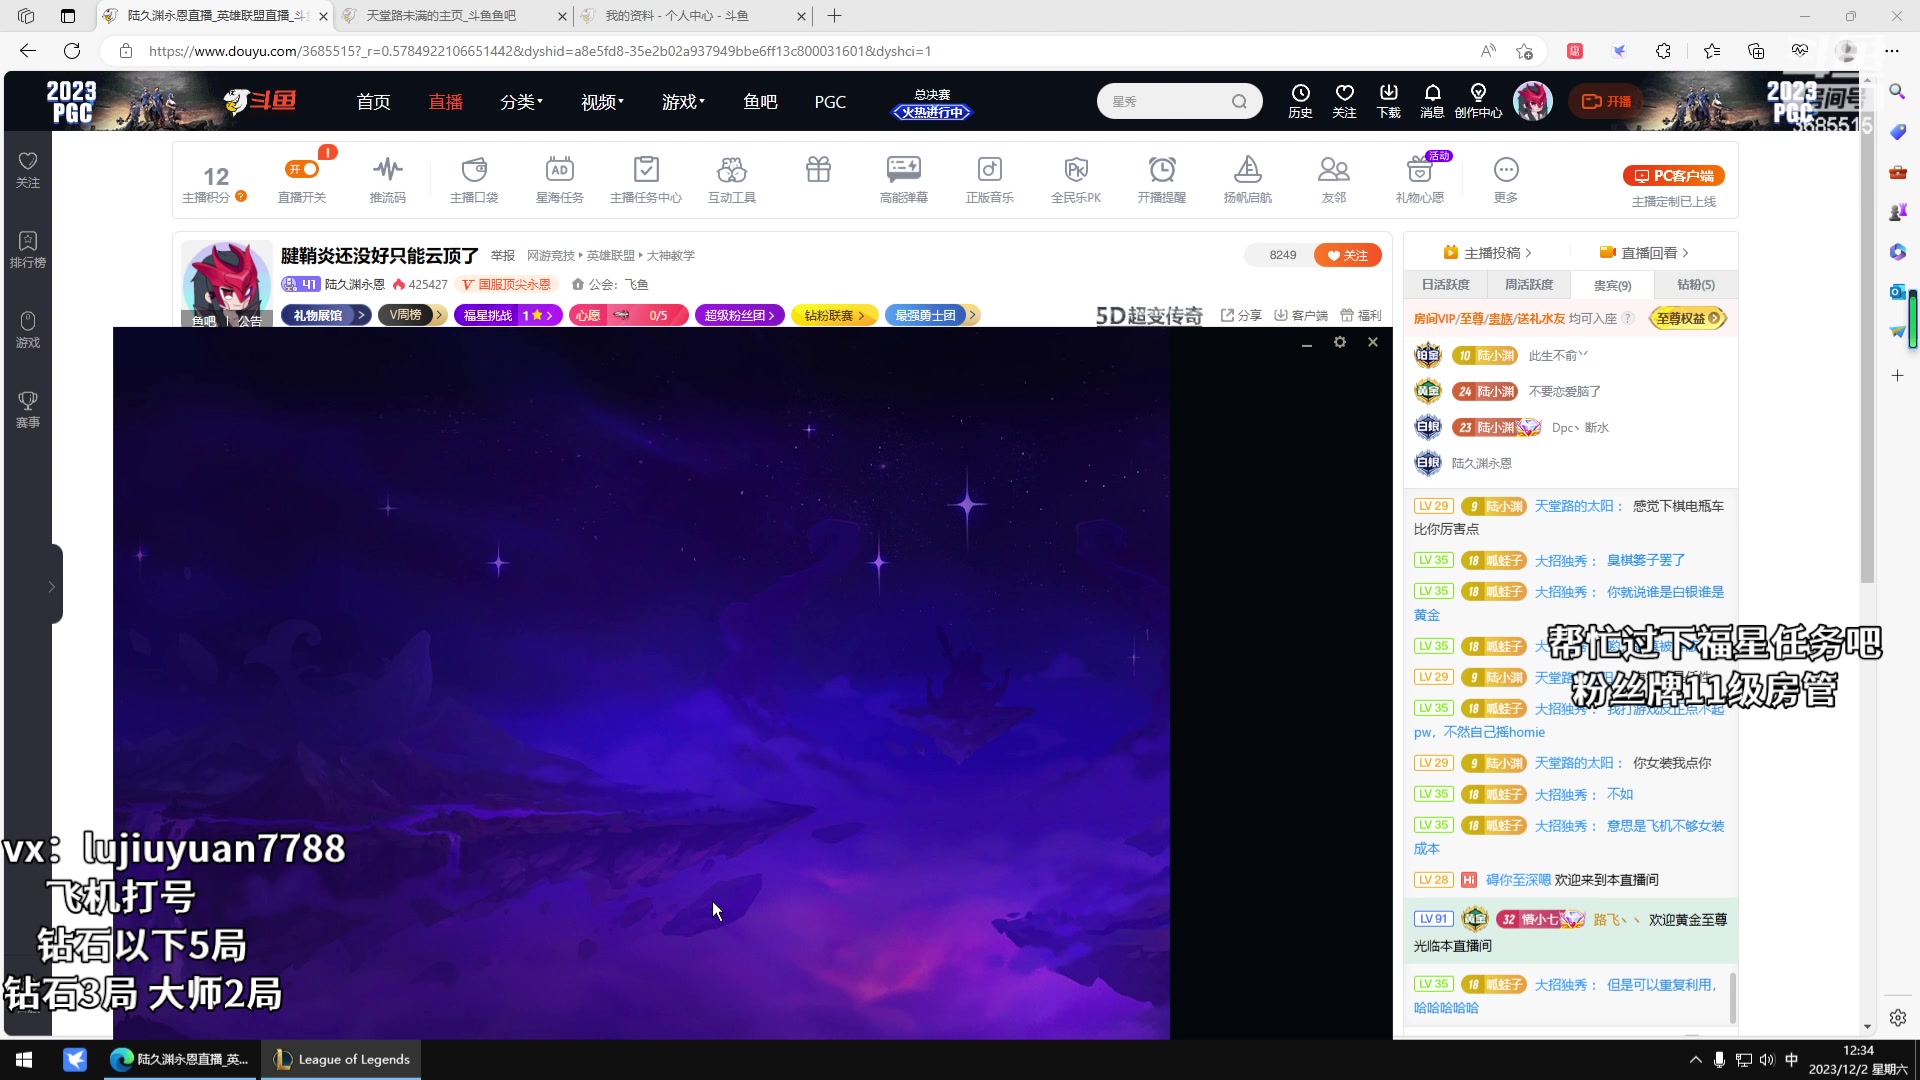Expand the 钻粉联赛 badge
Image resolution: width=1920 pixels, height=1080 pixels.
[x=834, y=315]
